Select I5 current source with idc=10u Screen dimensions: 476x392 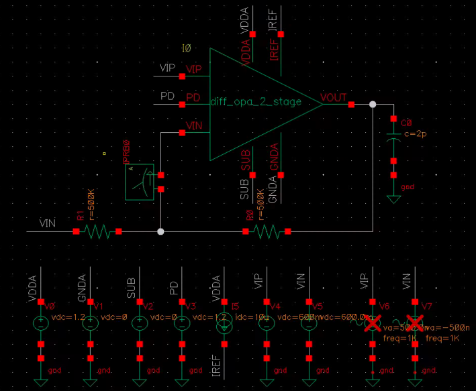click(224, 323)
